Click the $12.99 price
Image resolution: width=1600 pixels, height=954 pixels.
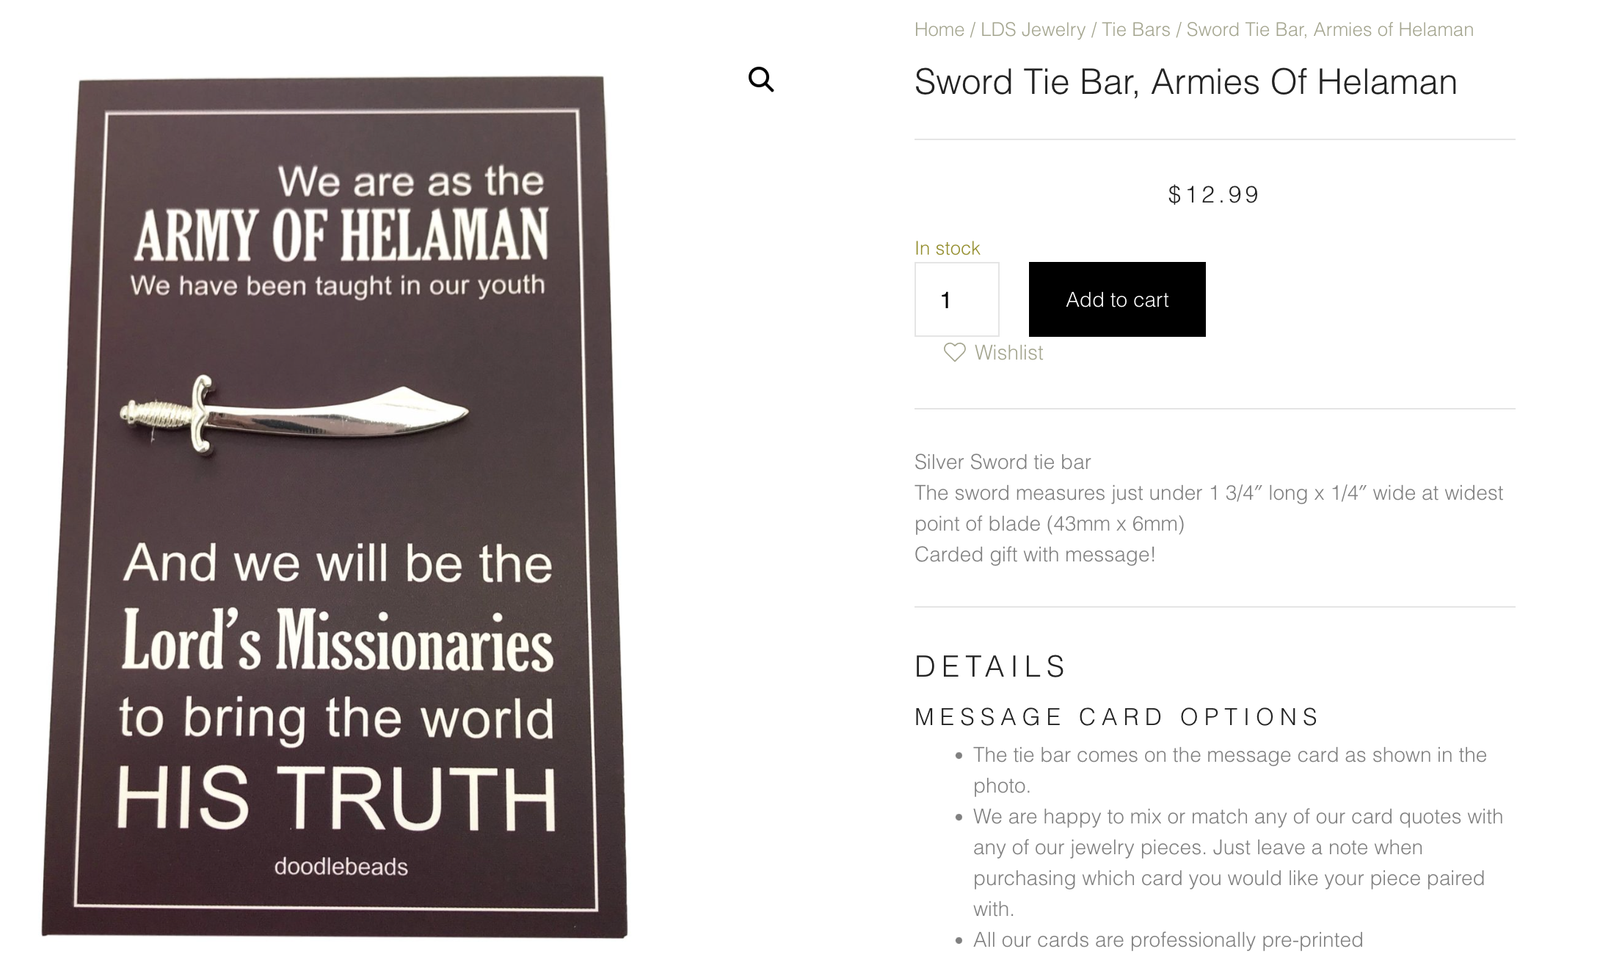coord(1214,195)
